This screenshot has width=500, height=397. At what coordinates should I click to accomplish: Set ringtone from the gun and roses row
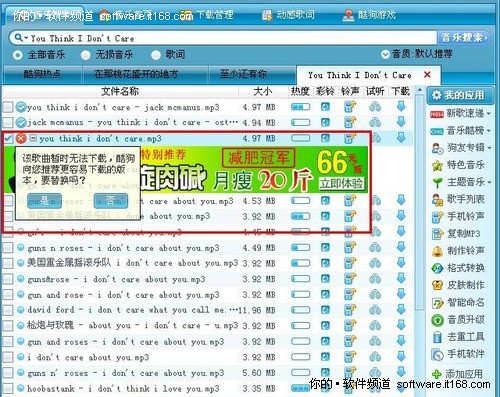[350, 341]
